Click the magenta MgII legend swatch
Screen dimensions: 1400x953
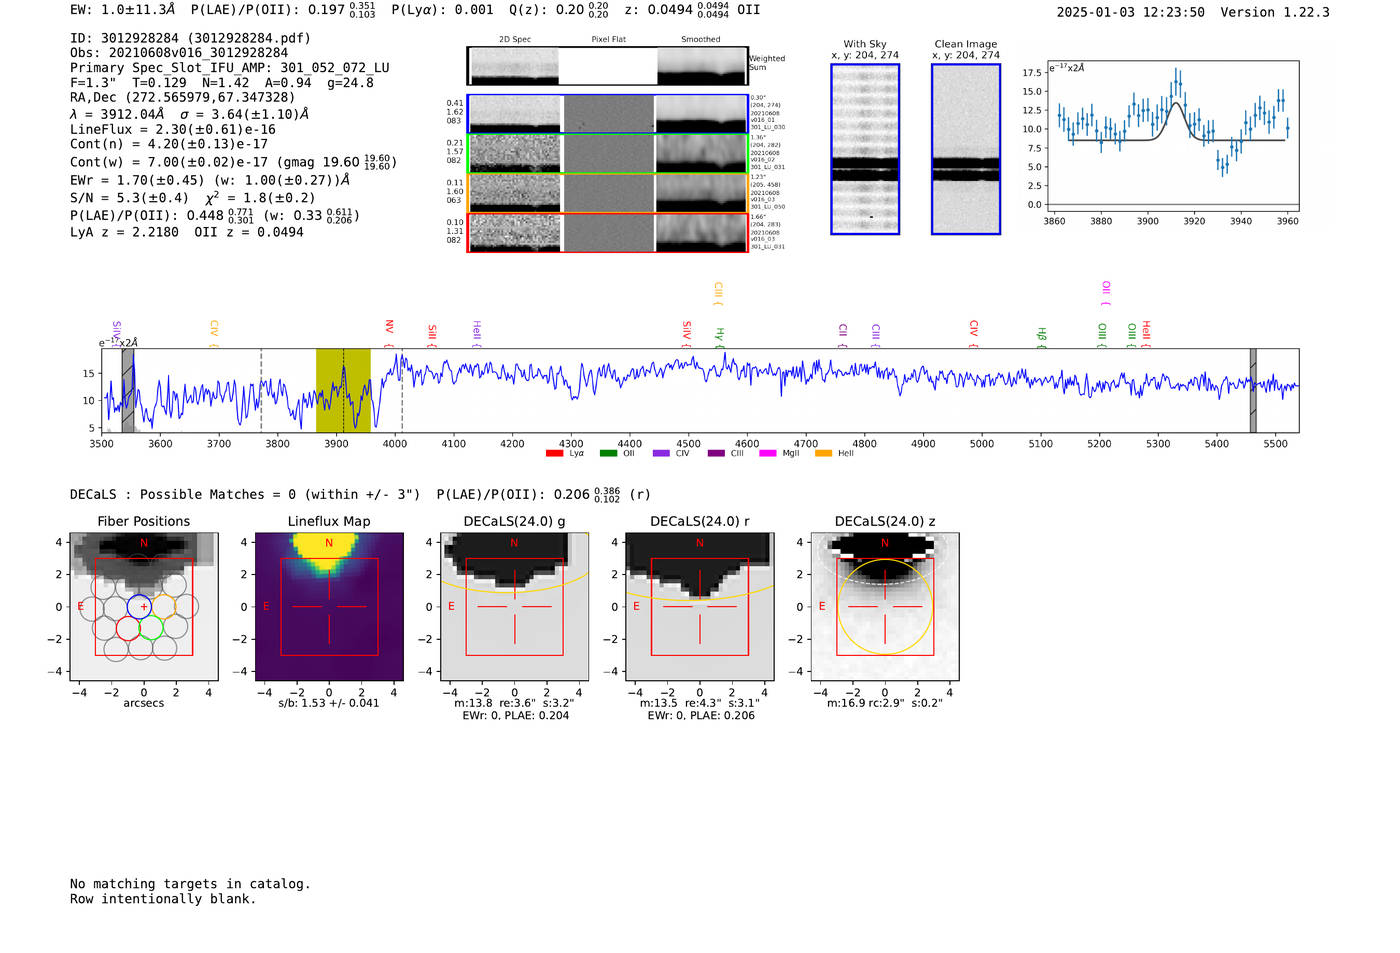tap(768, 454)
